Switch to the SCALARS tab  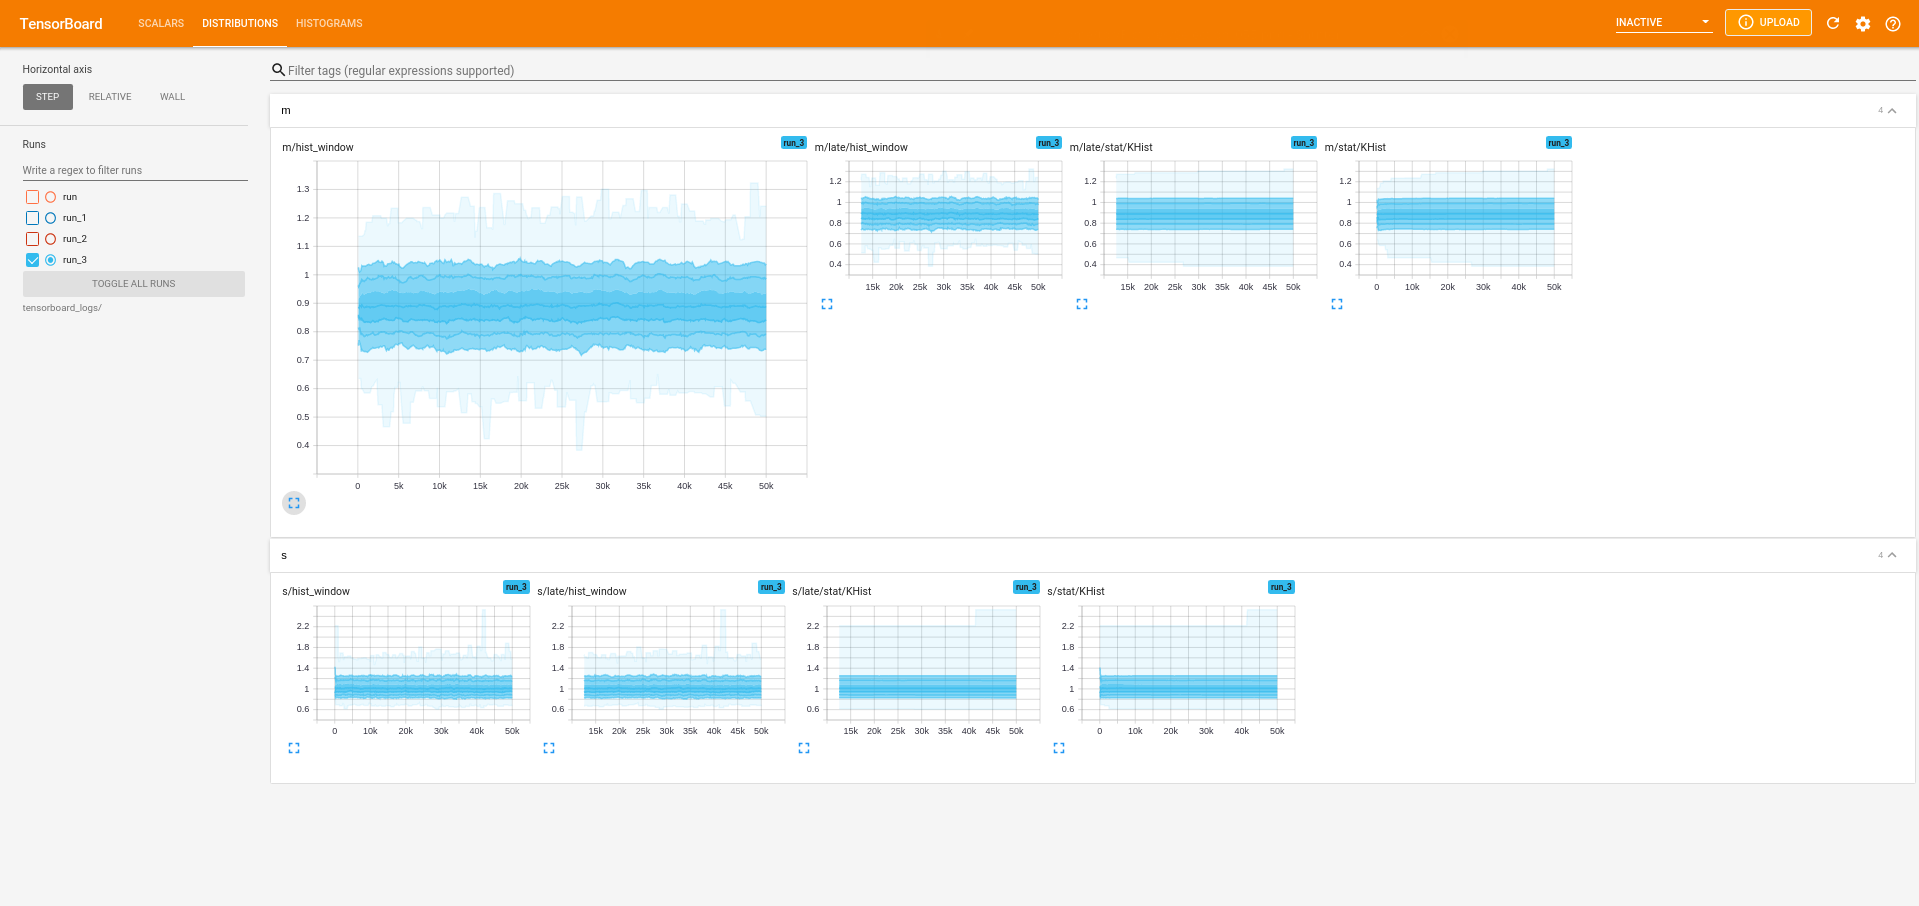(x=160, y=23)
